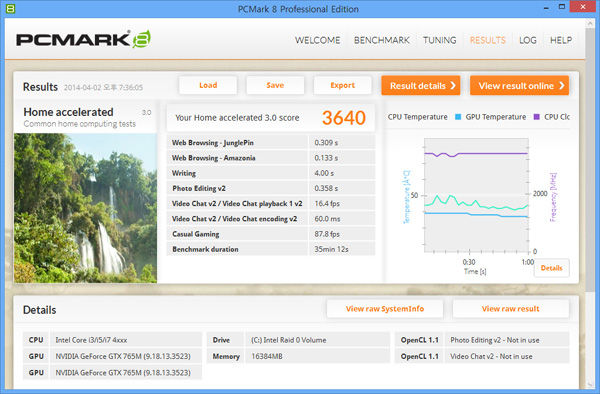Click the arrow on Result details button
The image size is (600, 394).
[453, 86]
